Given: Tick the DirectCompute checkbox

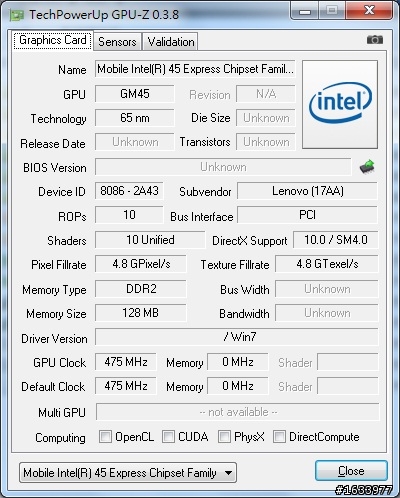Looking at the screenshot, I should pyautogui.click(x=279, y=436).
